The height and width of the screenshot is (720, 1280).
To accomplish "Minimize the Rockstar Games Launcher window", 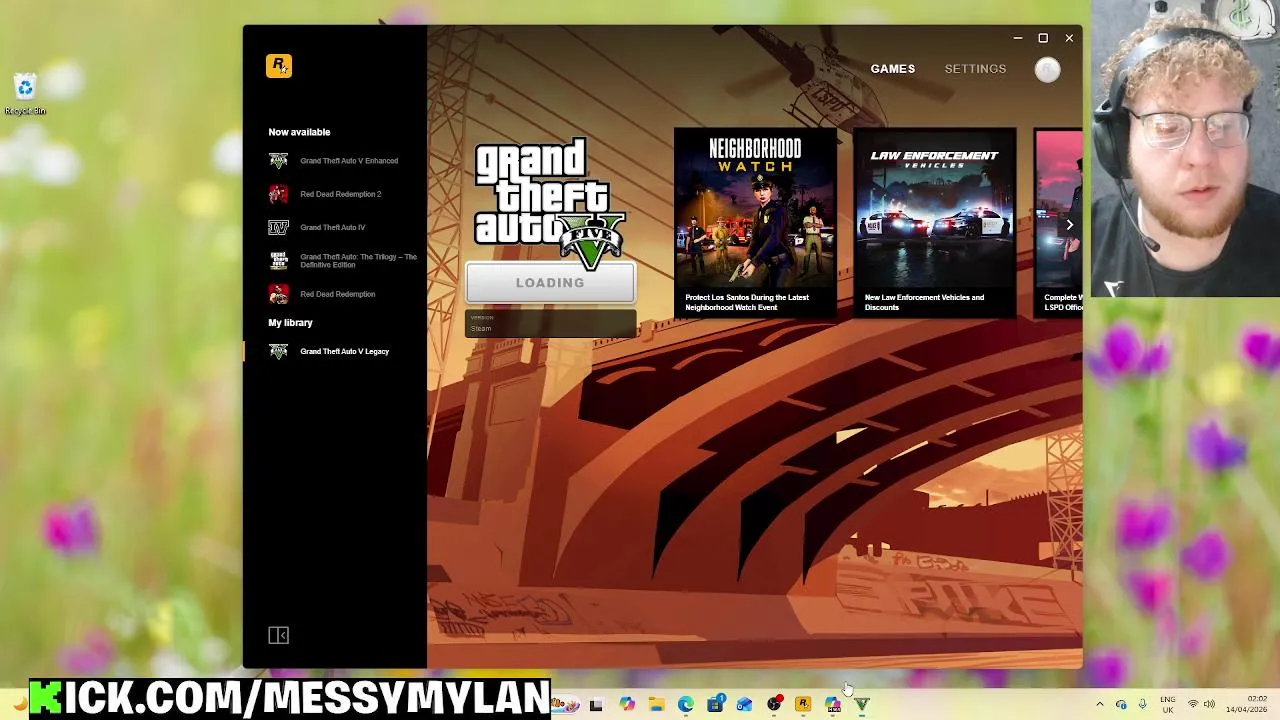I will point(1017,38).
